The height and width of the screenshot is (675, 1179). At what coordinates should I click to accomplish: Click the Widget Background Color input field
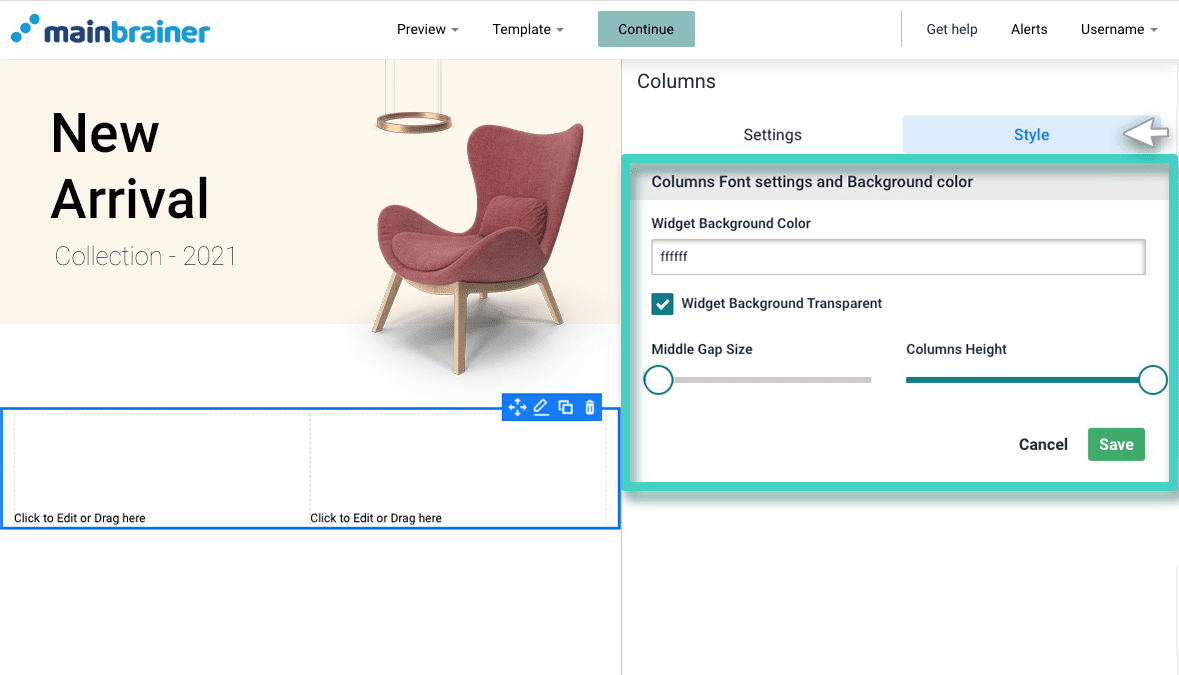pos(897,257)
